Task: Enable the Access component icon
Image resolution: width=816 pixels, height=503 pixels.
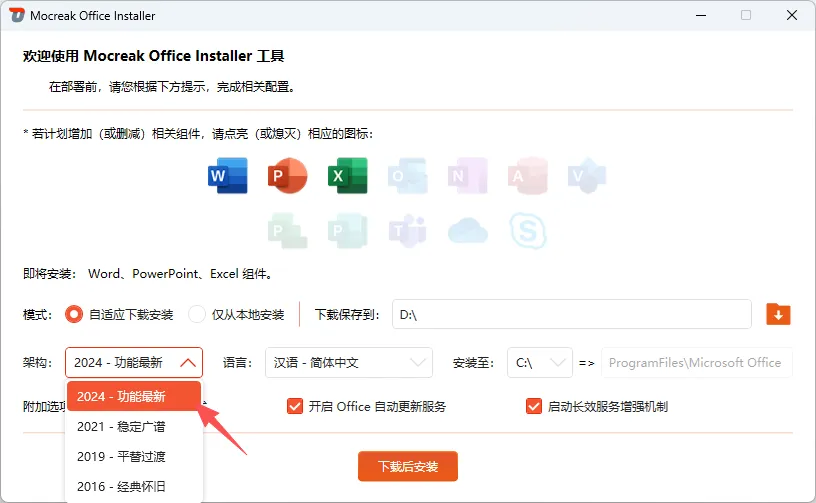Action: (528, 176)
